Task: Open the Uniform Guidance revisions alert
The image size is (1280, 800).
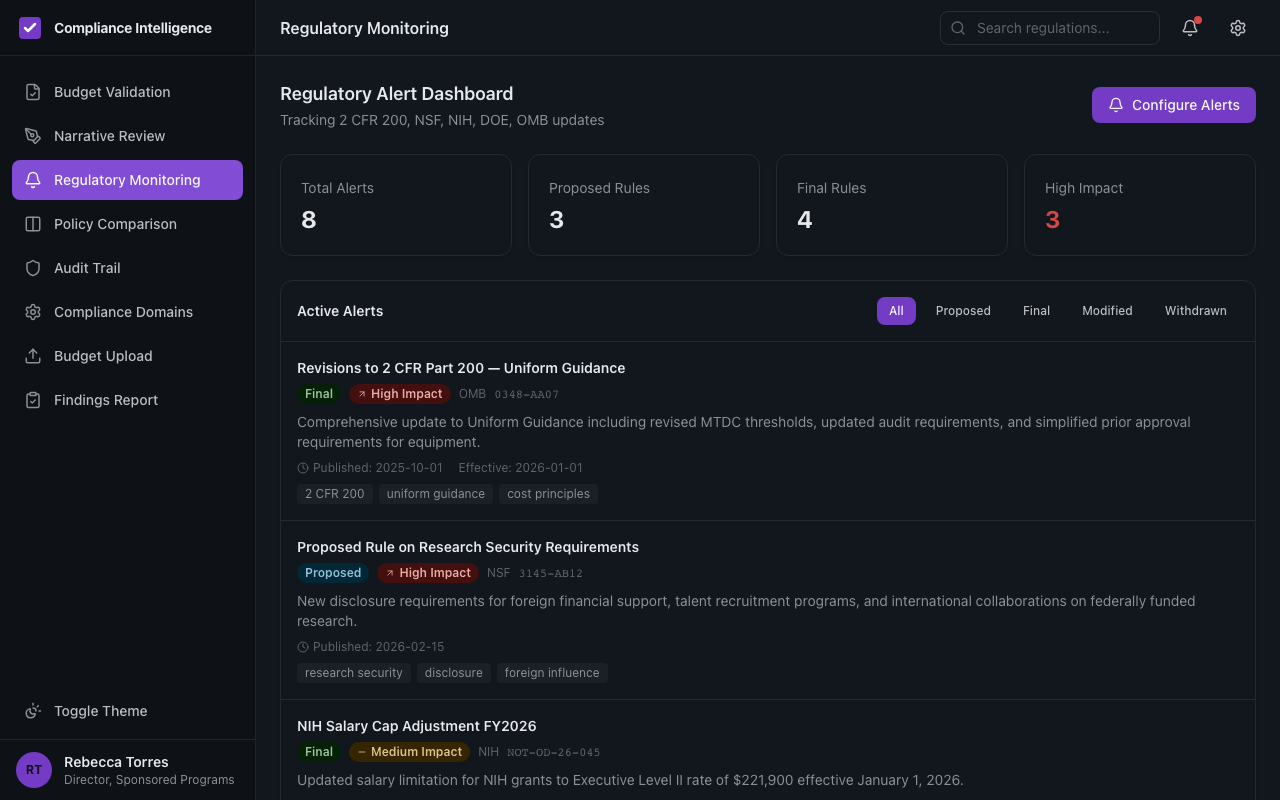Action: point(461,367)
